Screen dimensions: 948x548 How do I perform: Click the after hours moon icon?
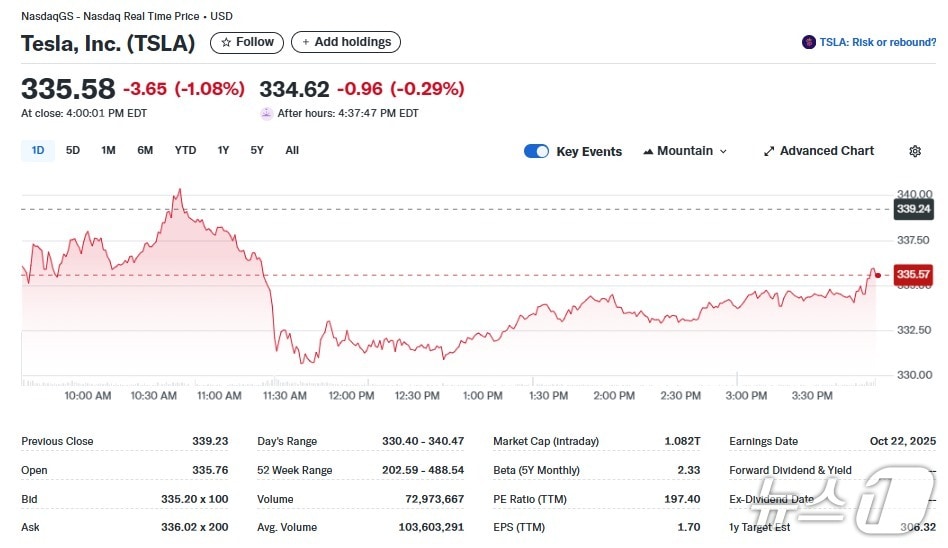click(266, 113)
